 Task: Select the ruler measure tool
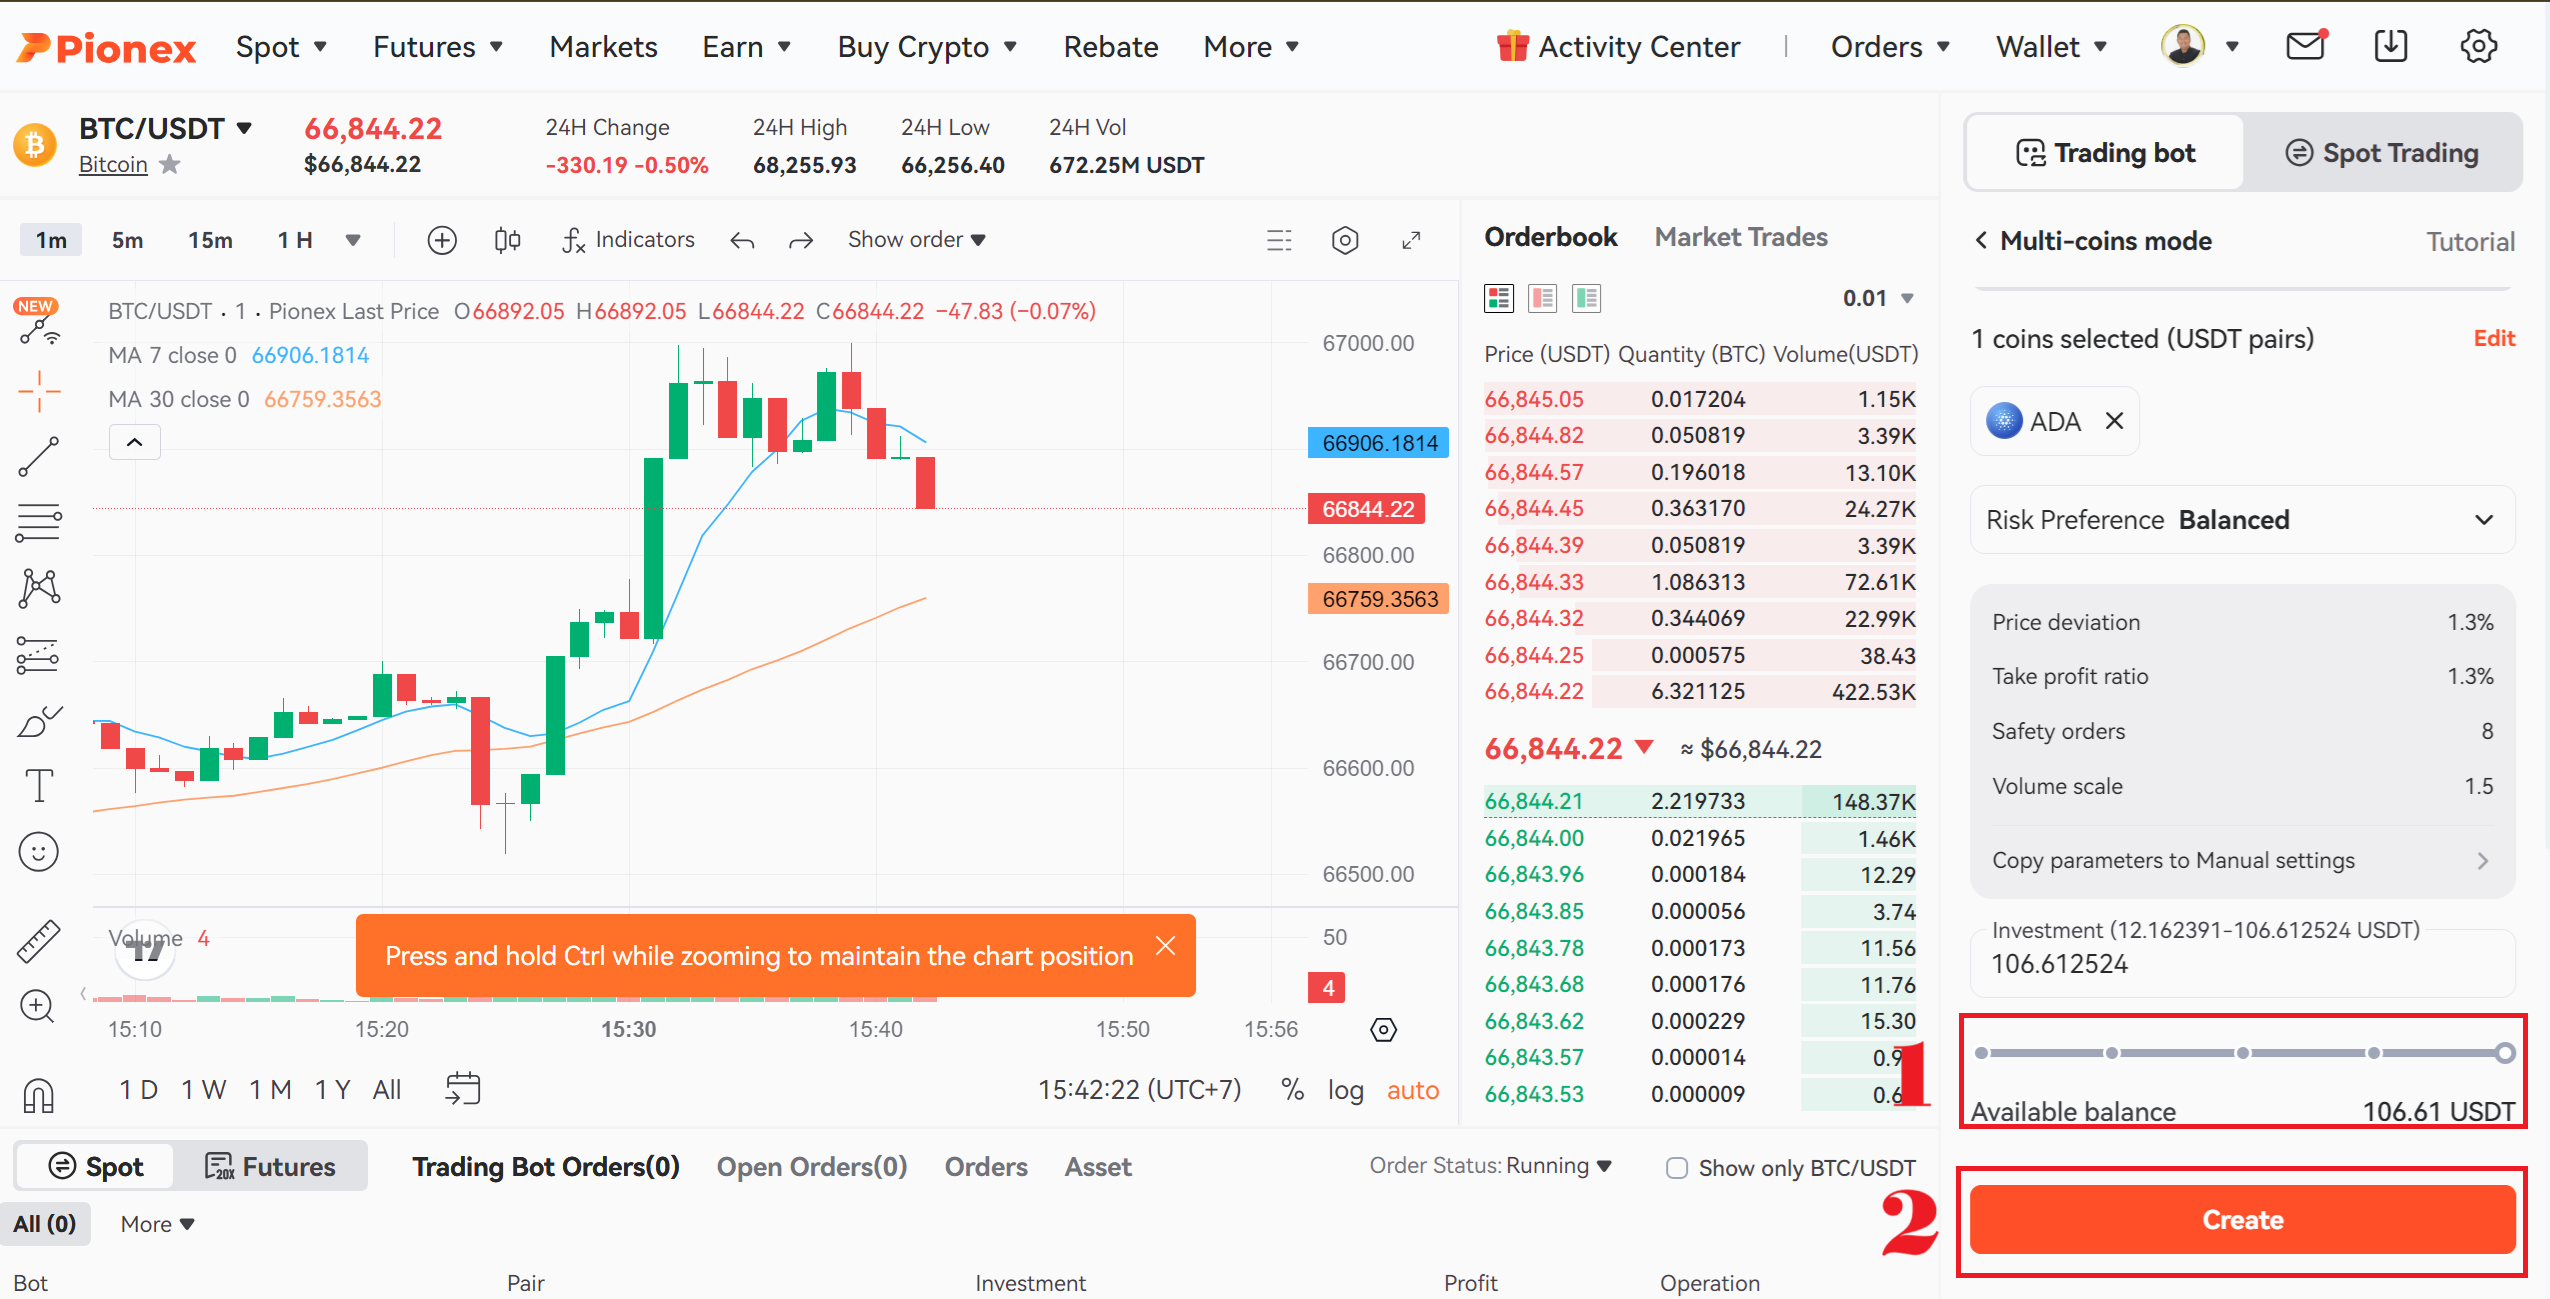(39, 941)
